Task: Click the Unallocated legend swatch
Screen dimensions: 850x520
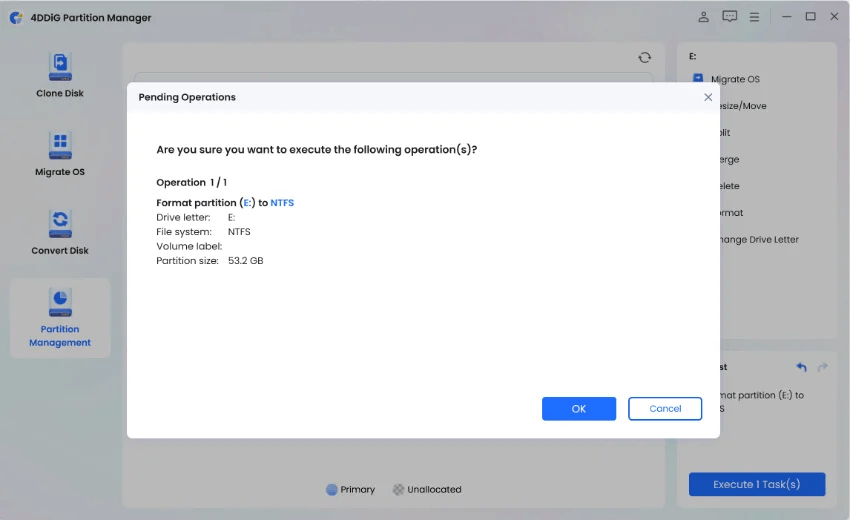Action: point(398,490)
